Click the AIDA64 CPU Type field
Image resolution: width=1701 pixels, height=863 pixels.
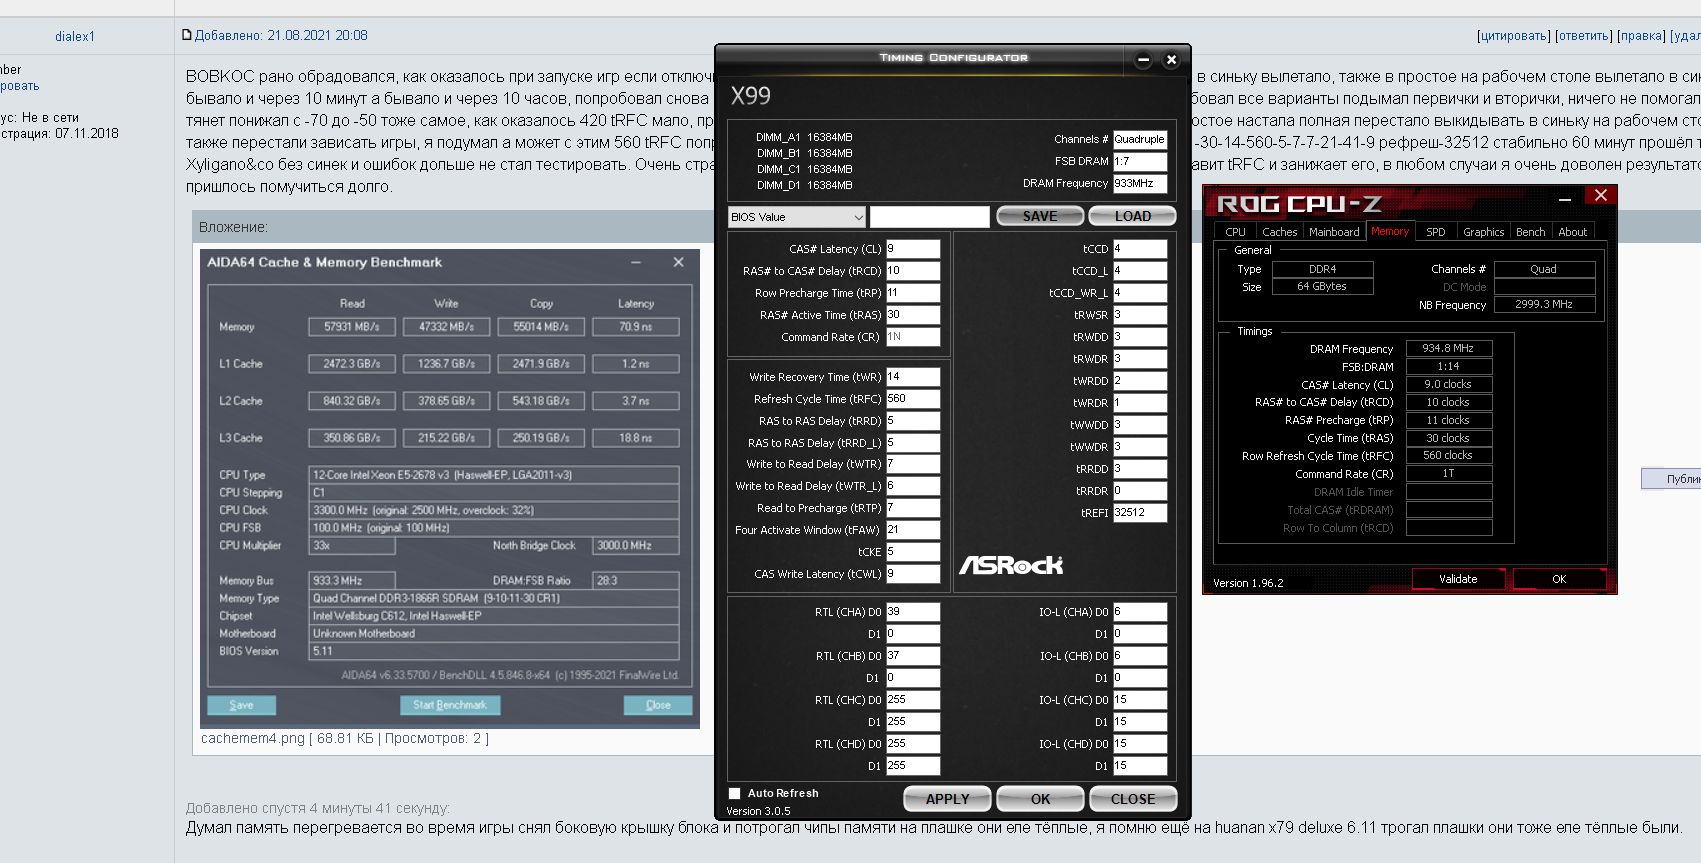pyautogui.click(x=494, y=475)
